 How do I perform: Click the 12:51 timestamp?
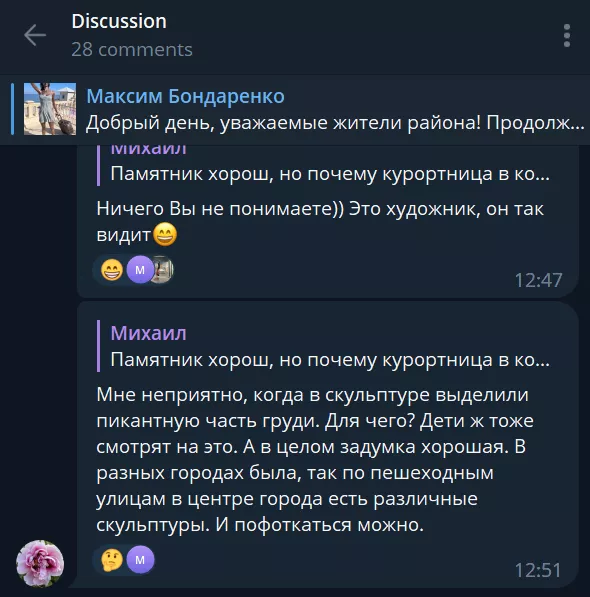[538, 570]
